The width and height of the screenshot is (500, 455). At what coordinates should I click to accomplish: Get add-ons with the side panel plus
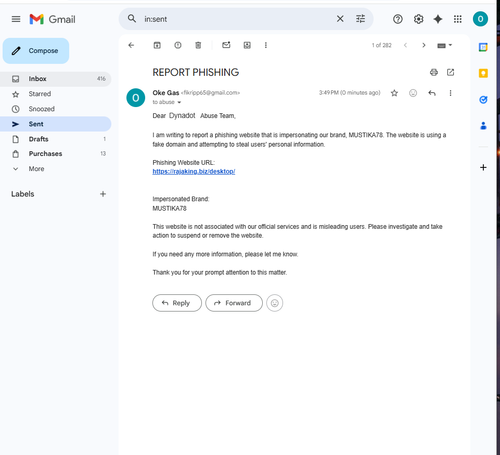tap(483, 167)
